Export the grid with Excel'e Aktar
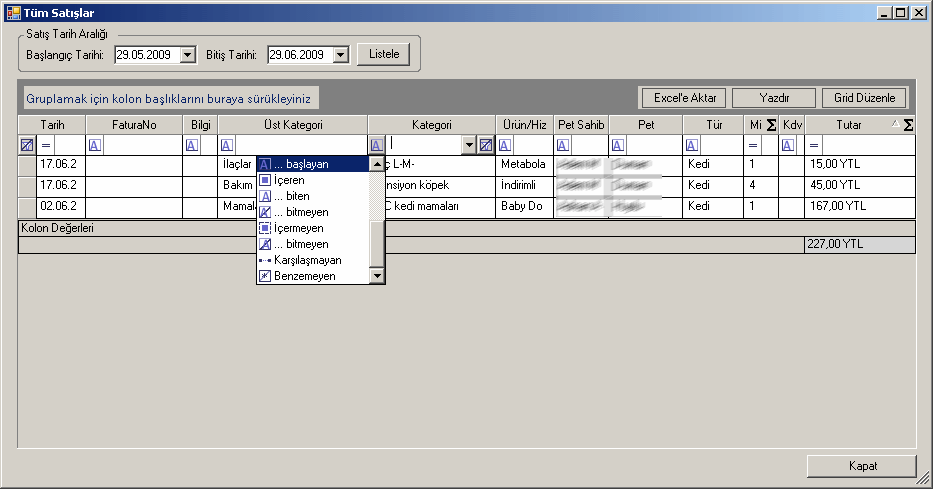Screen dimensions: 933x489 [685, 98]
